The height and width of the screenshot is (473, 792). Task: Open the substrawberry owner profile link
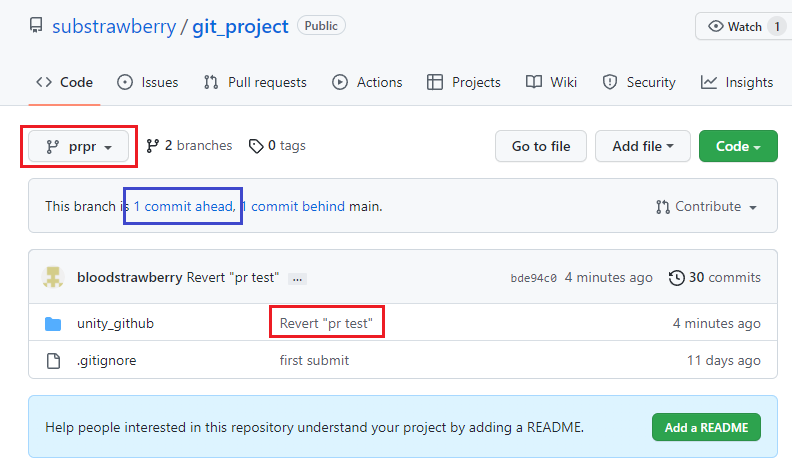[114, 26]
